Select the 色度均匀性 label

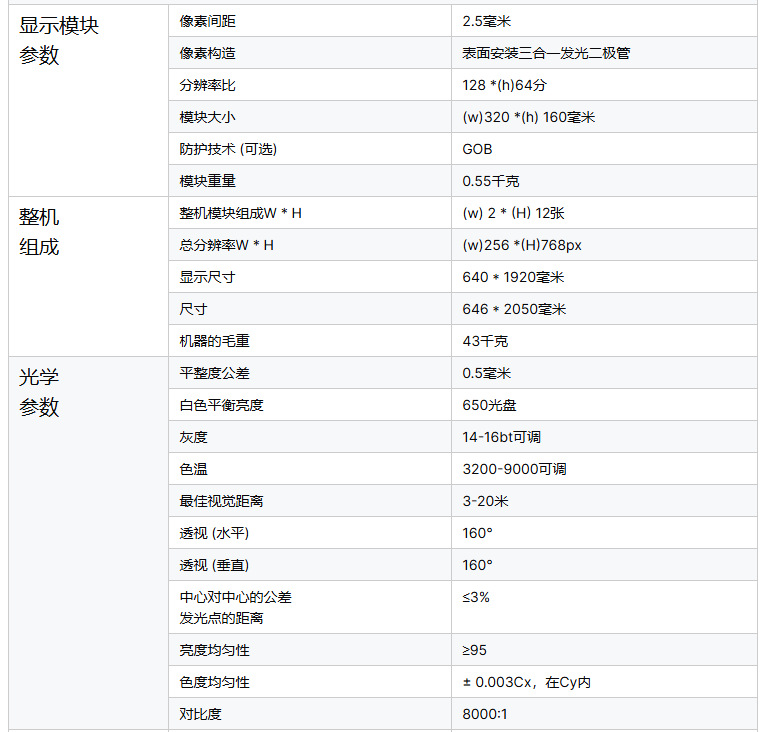(x=214, y=682)
